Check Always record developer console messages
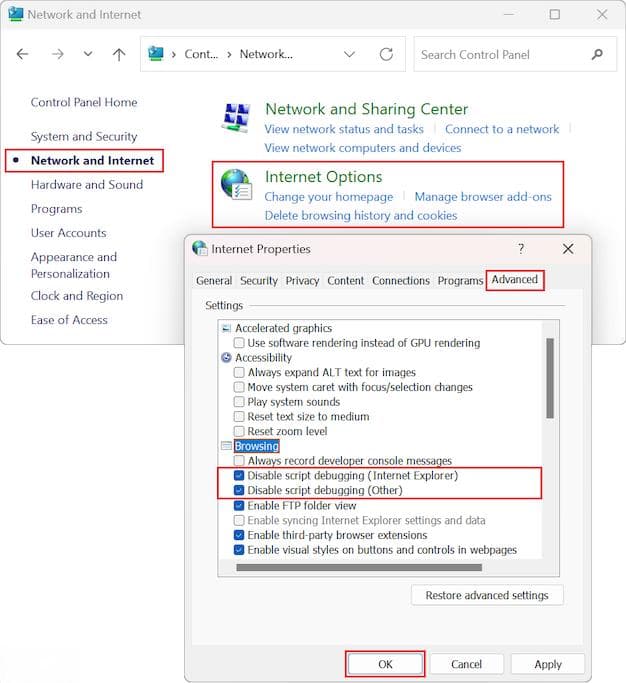This screenshot has width=626, height=683. [x=239, y=460]
